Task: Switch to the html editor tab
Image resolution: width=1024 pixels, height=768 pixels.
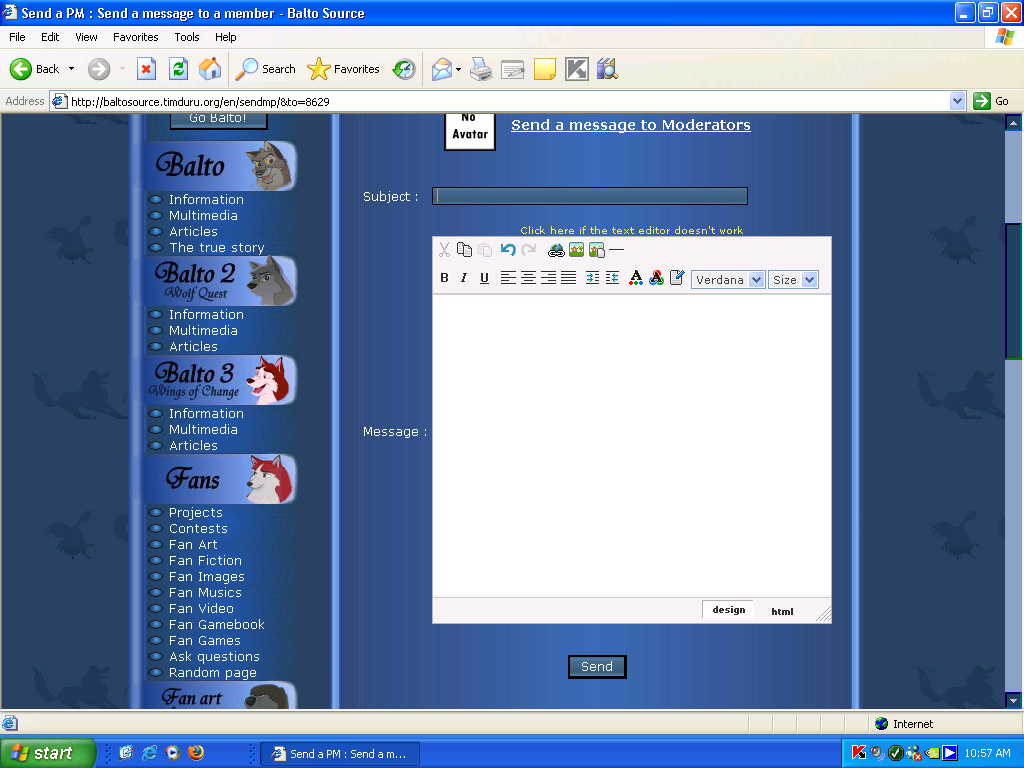Action: point(782,611)
